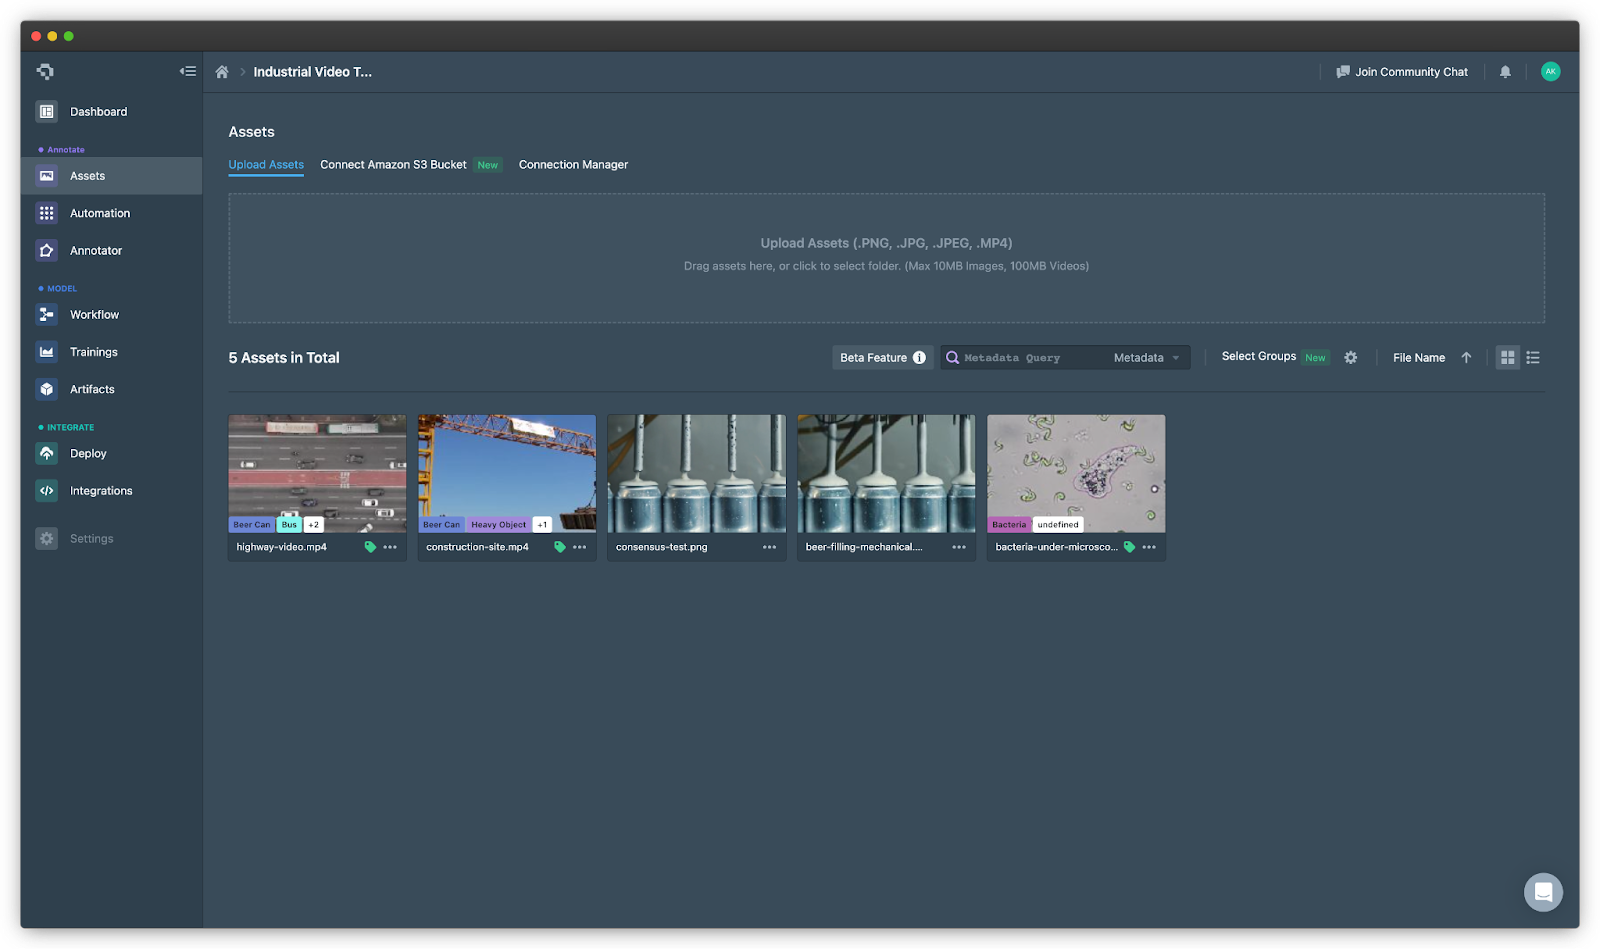Open the Metadata dropdown in the search bar
The image size is (1600, 949).
1148,357
